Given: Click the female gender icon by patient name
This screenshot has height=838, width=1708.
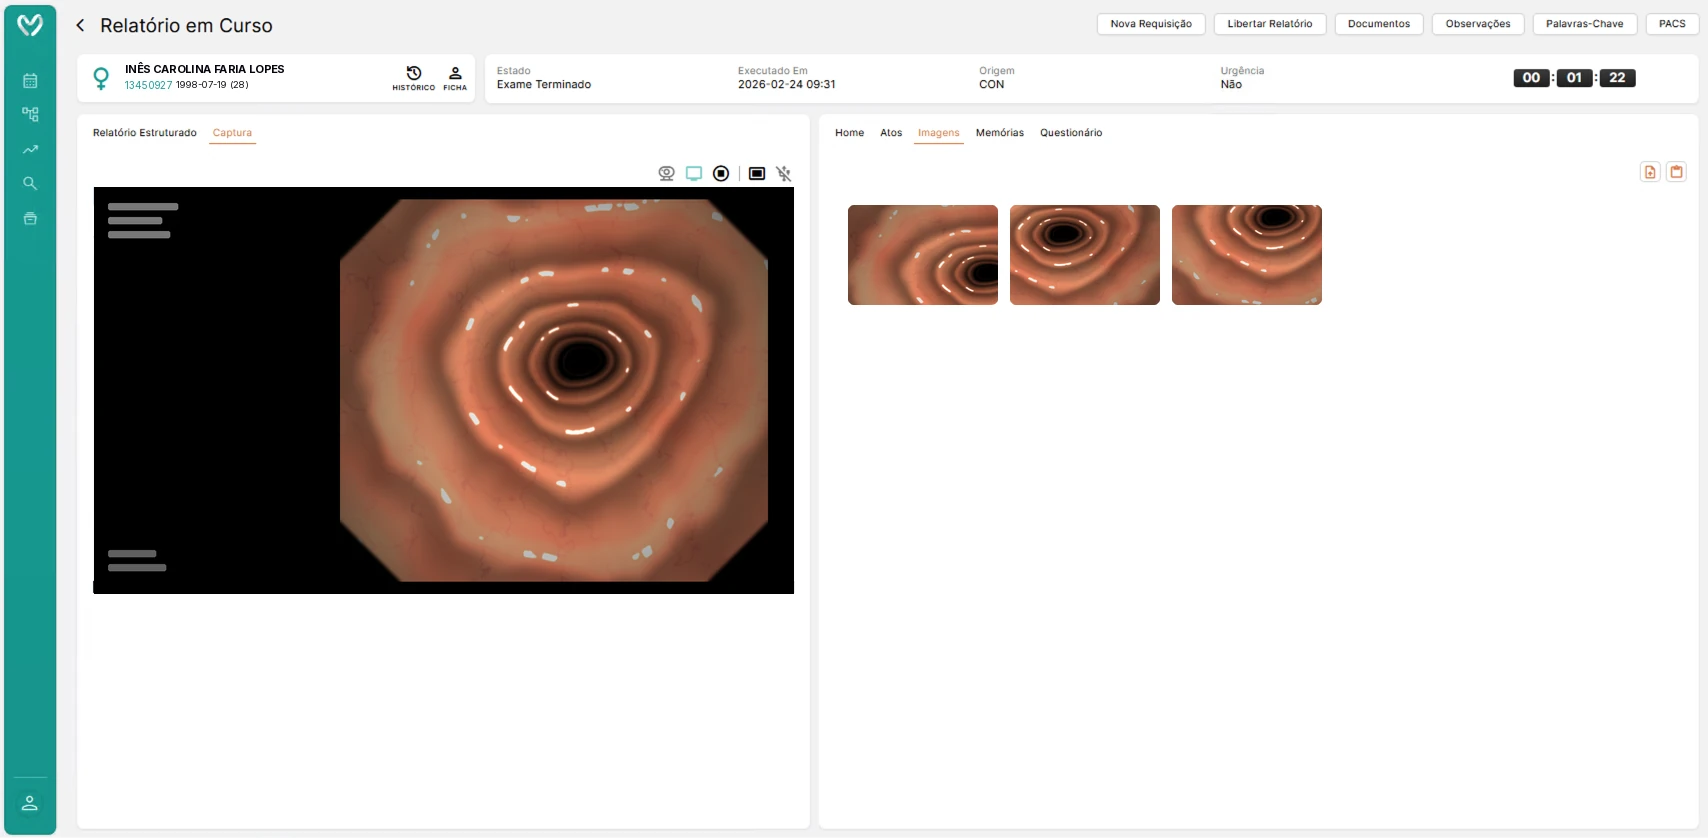Looking at the screenshot, I should point(101,78).
